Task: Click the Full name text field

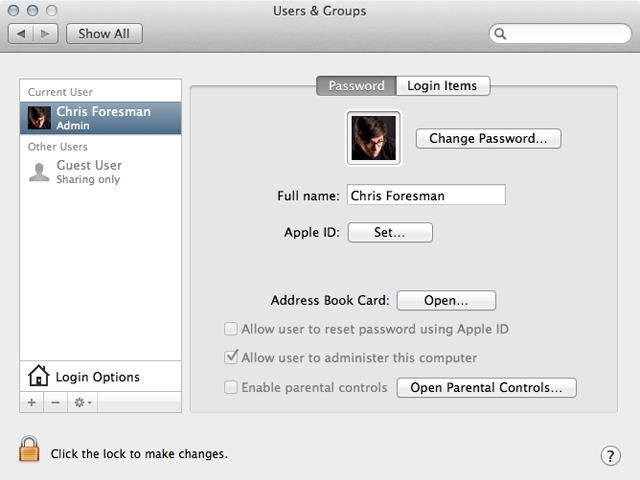Action: (426, 195)
